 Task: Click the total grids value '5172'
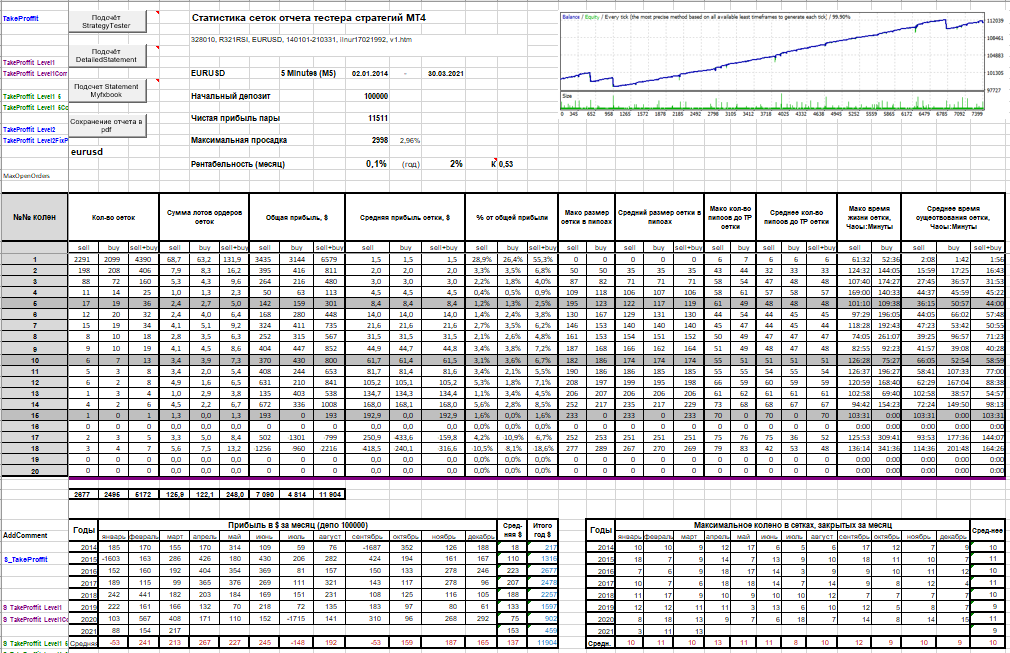[x=143, y=495]
